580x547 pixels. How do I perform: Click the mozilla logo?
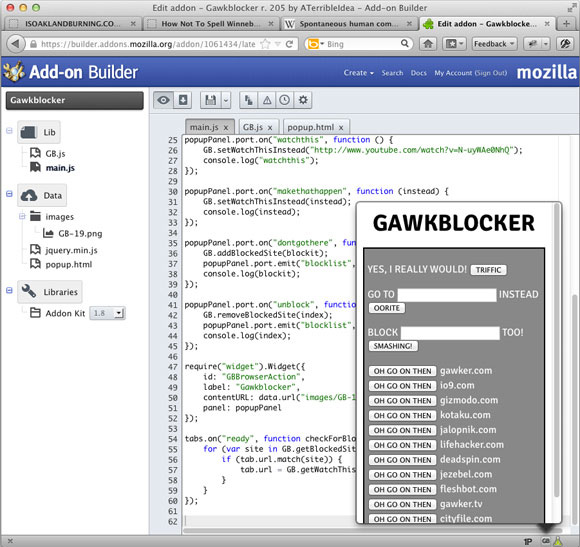[546, 72]
